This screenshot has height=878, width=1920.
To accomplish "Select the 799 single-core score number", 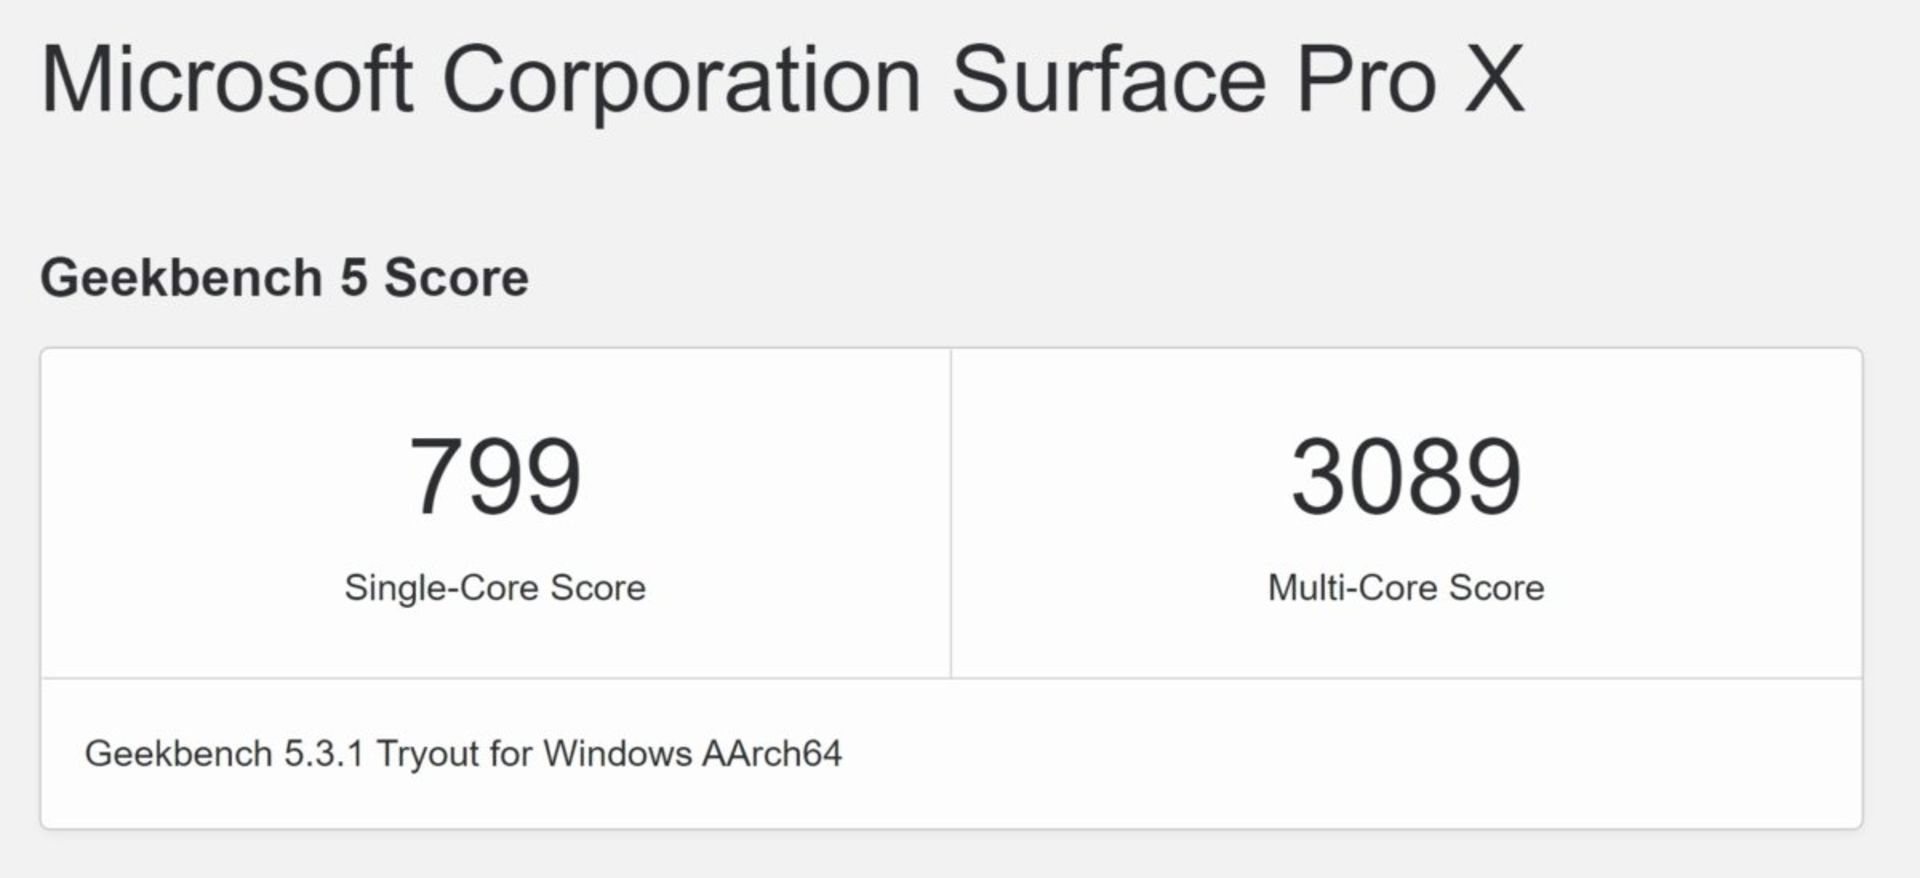I will click(495, 477).
